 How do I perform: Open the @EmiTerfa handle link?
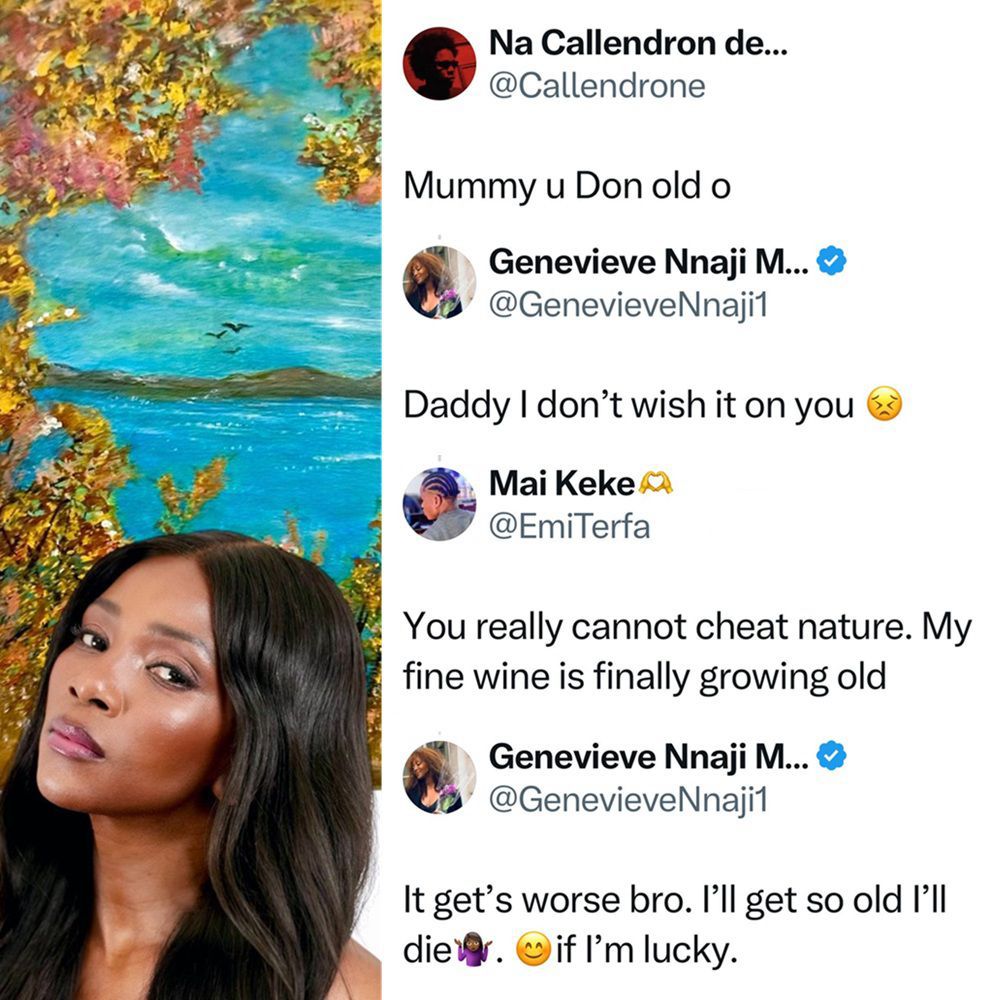(x=570, y=526)
